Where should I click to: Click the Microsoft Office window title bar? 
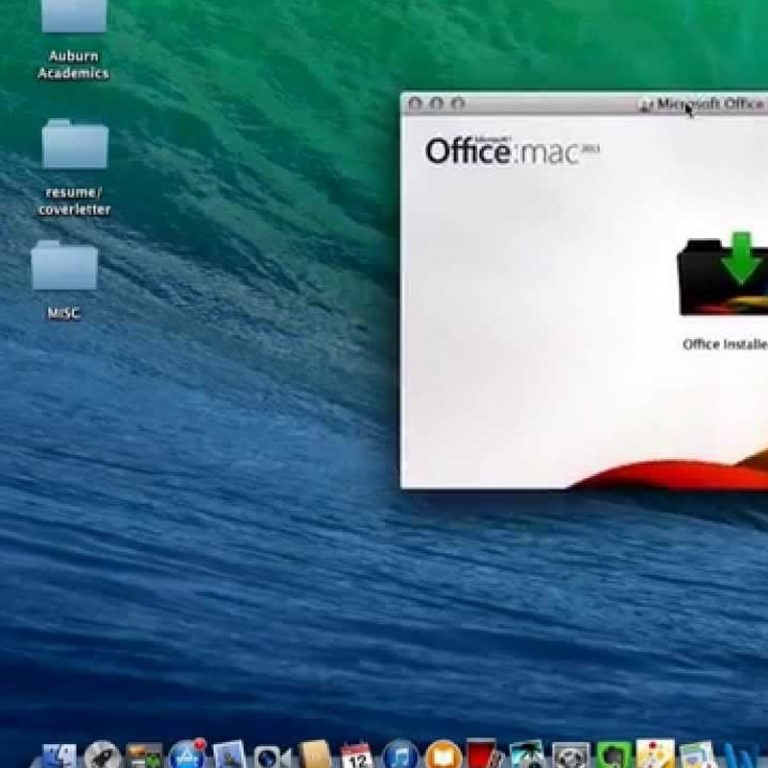click(550, 103)
